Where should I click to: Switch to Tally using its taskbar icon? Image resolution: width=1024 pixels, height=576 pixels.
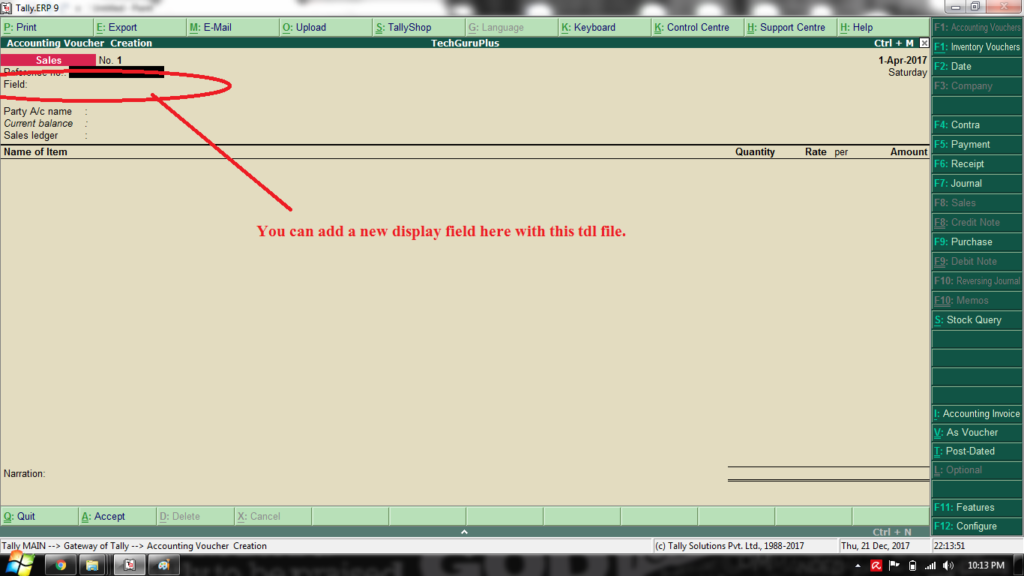[x=127, y=566]
